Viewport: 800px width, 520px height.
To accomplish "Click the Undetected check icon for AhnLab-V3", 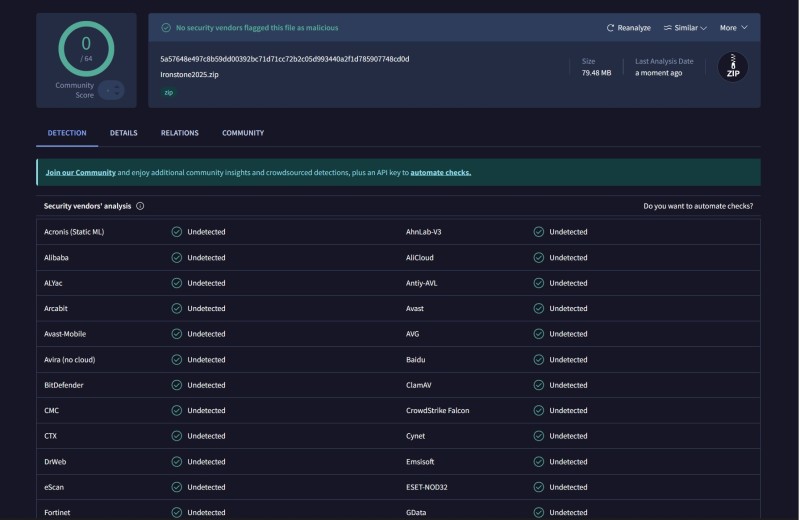I will [x=538, y=232].
